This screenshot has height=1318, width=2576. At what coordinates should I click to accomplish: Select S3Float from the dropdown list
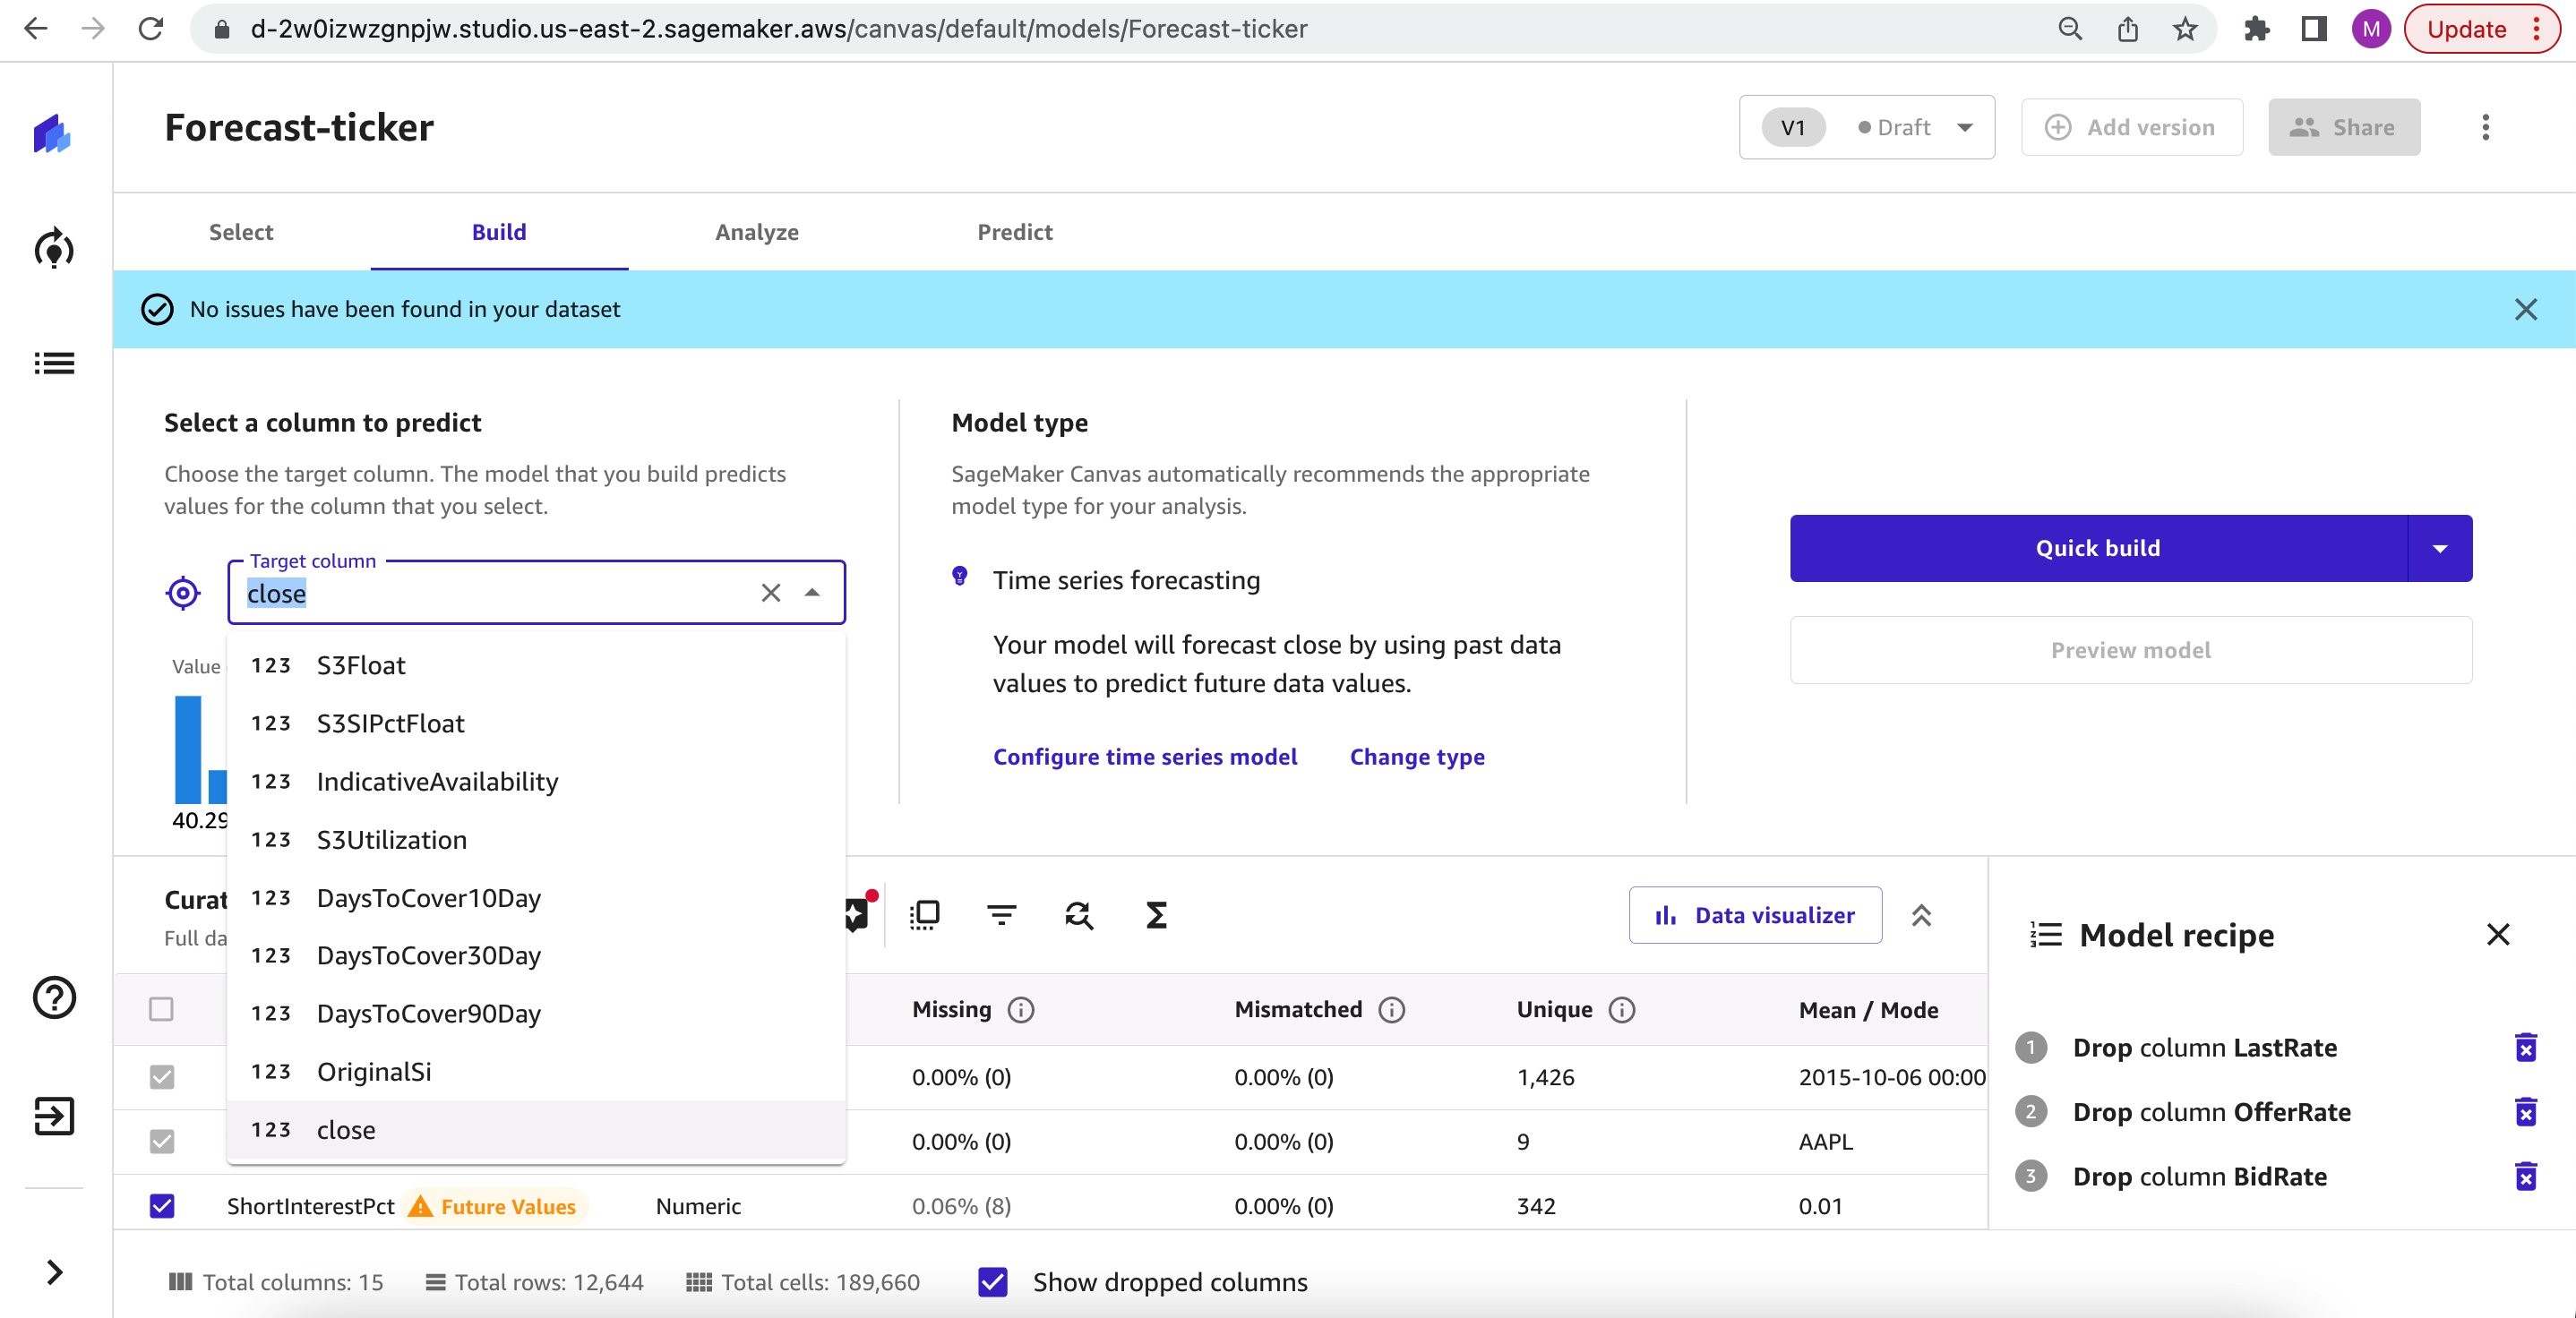point(536,665)
